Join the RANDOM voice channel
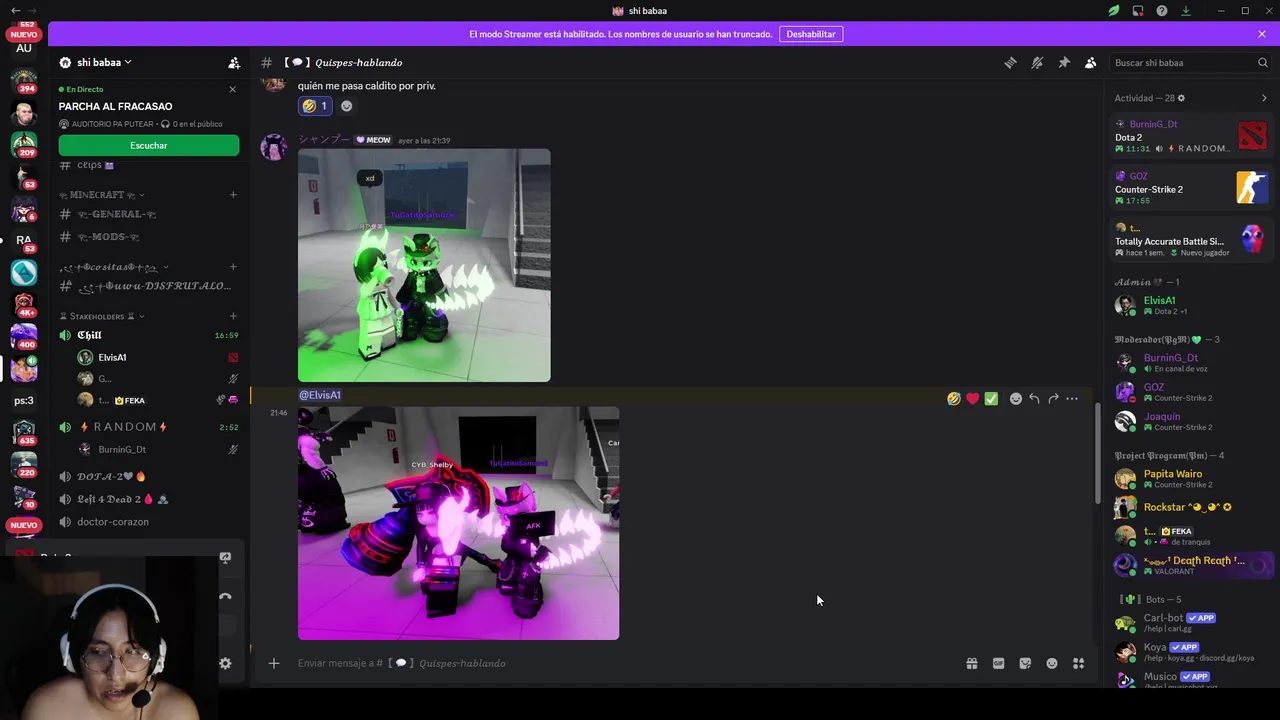Screen dimensions: 1280x720 [149, 427]
